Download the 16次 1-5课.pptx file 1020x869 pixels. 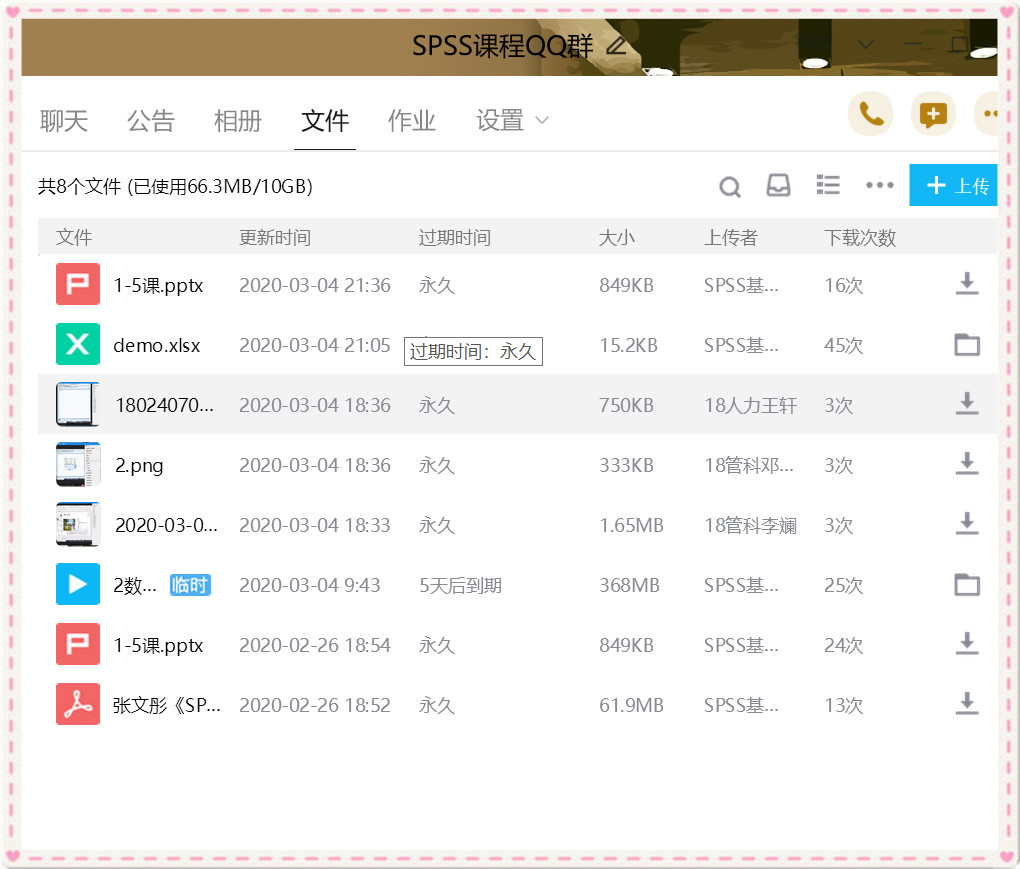[x=967, y=284]
